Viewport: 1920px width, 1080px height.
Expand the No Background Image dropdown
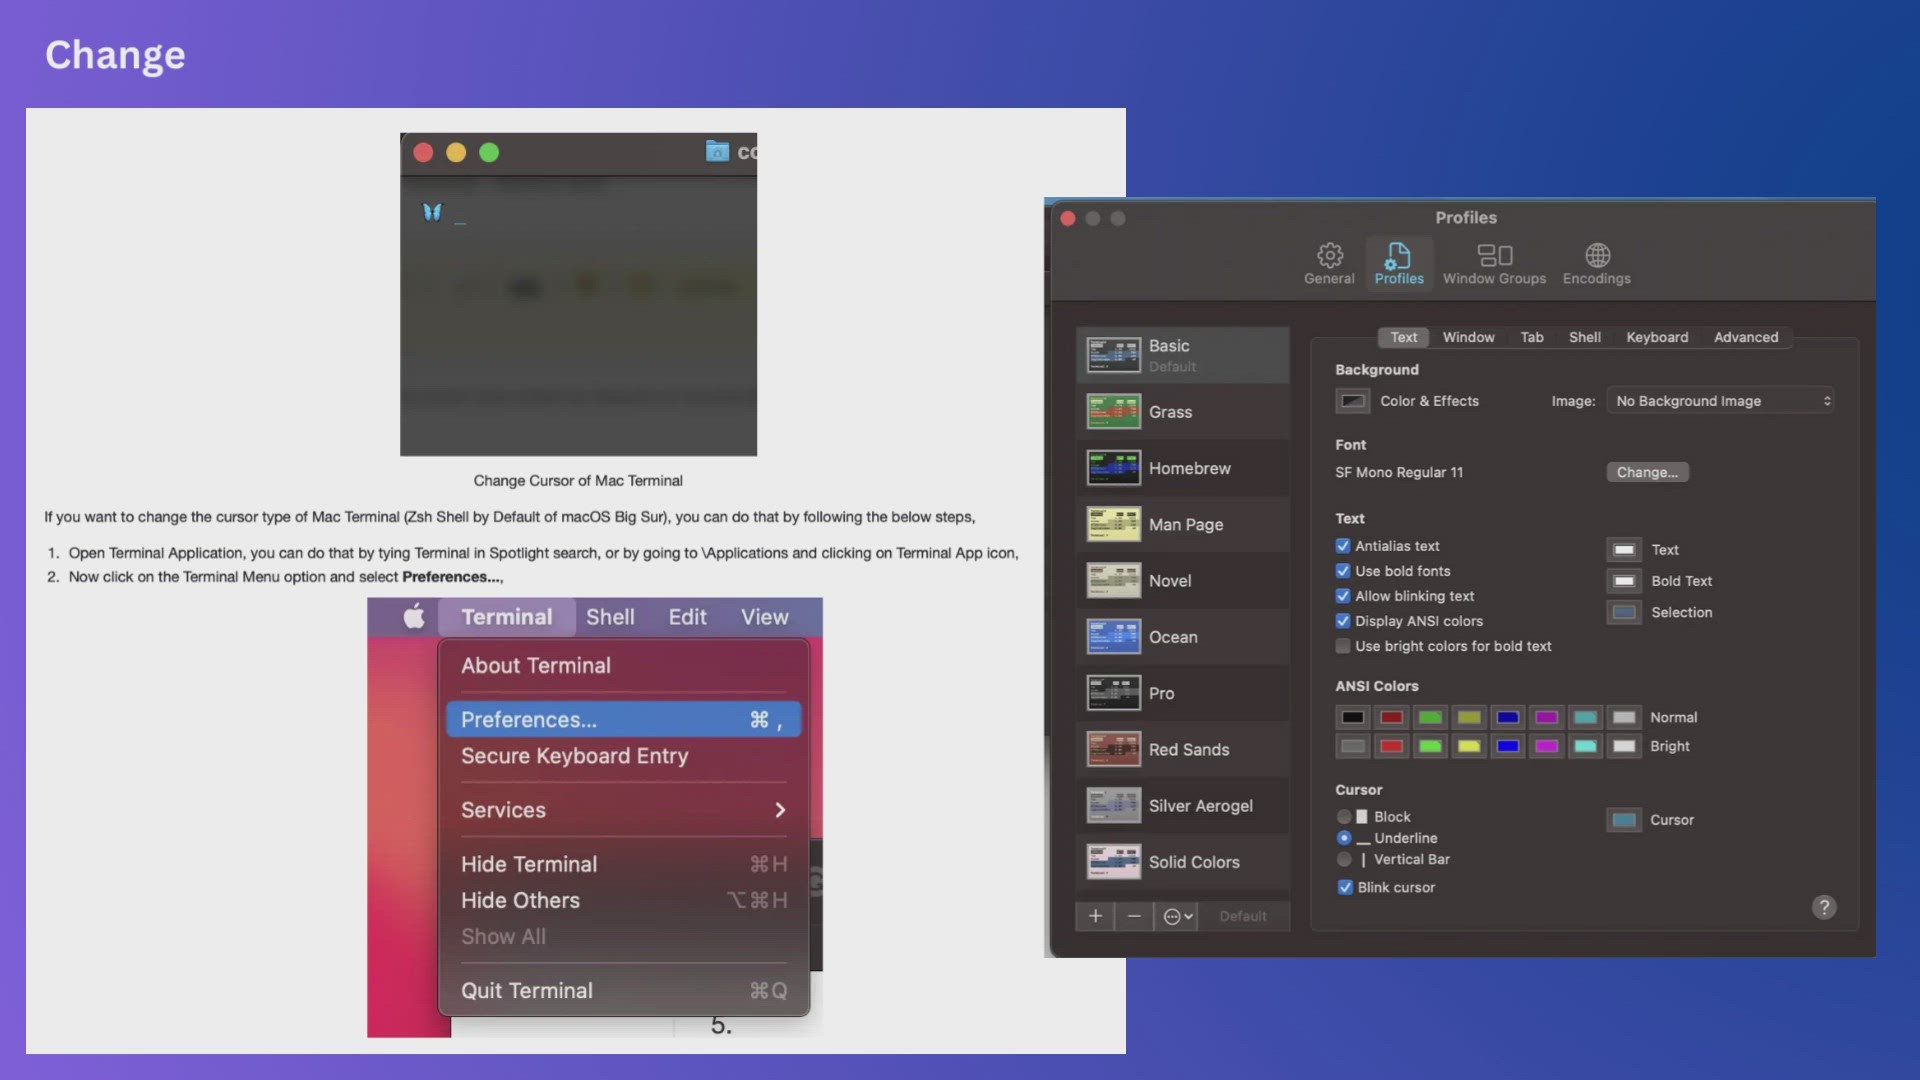pos(1720,401)
